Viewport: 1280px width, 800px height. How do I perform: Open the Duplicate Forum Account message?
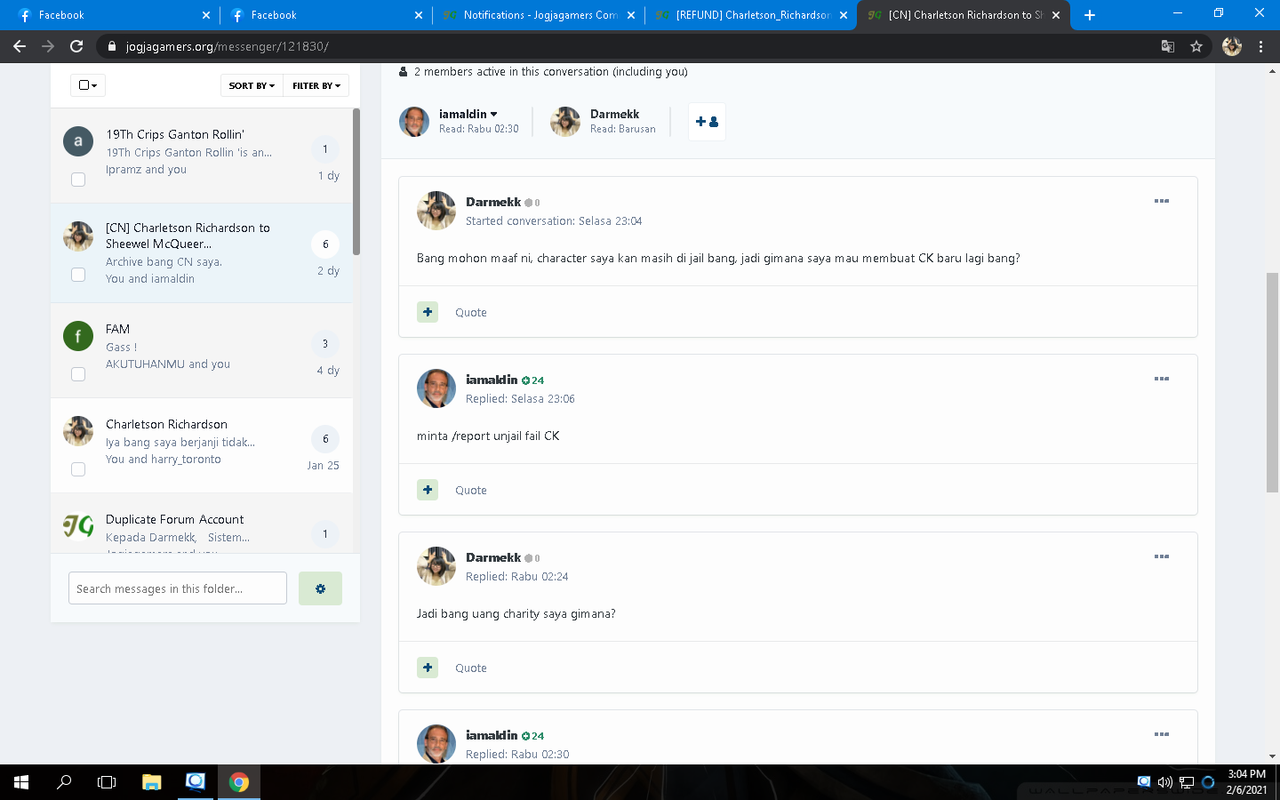coord(175,519)
